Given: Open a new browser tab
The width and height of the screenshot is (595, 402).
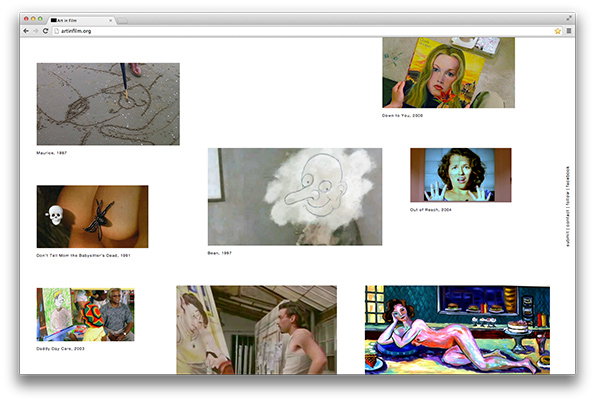Looking at the screenshot, I should coord(122,20).
